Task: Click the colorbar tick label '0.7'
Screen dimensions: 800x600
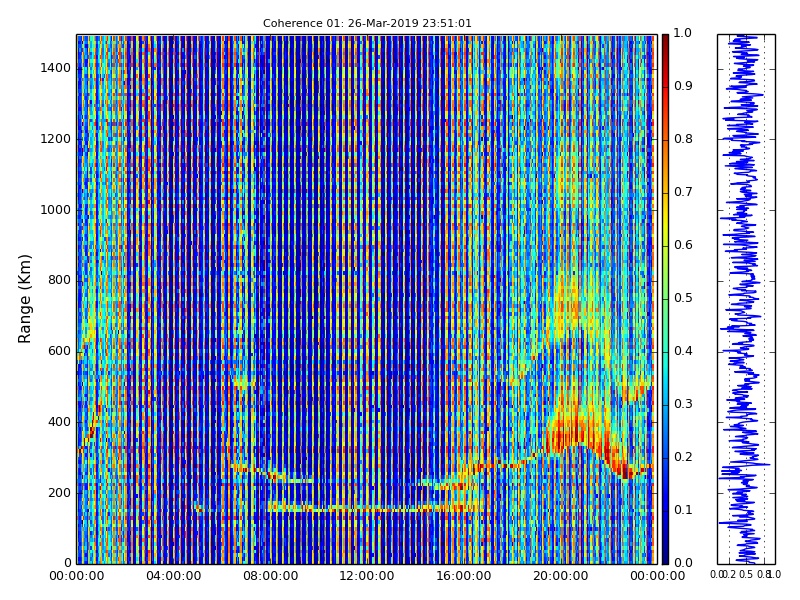Action: (x=683, y=192)
